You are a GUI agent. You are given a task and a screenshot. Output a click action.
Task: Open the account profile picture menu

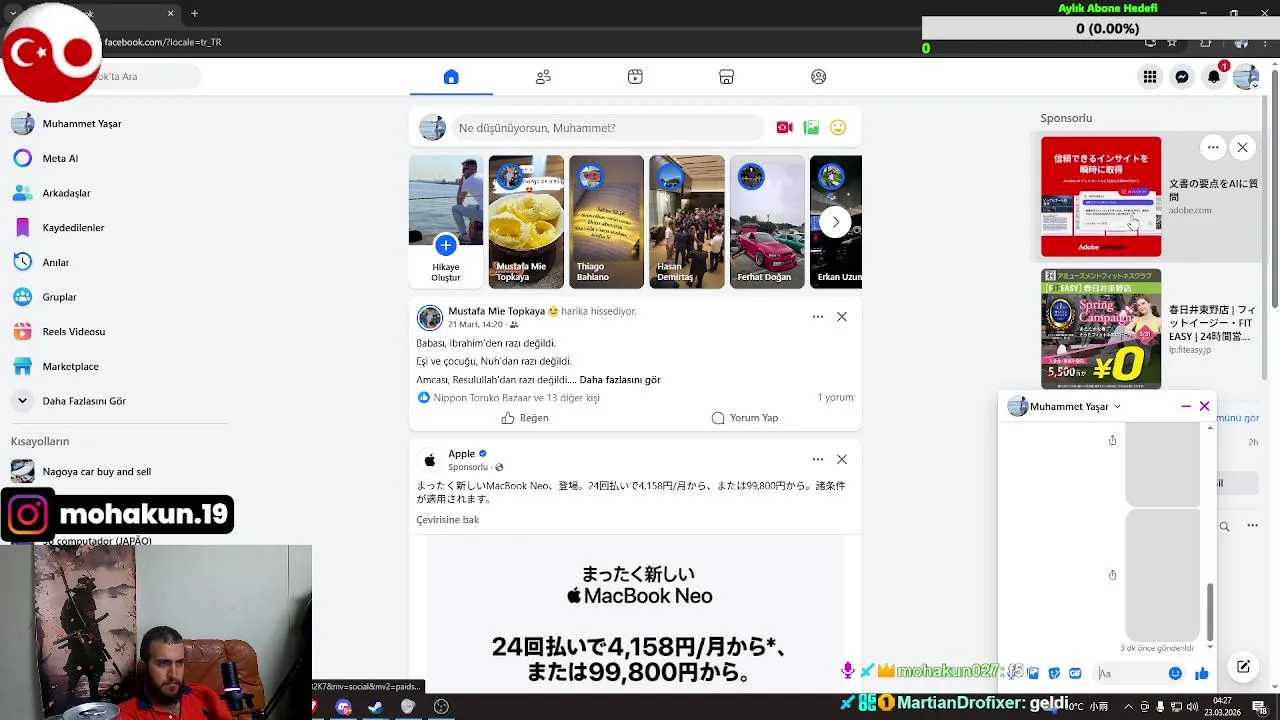click(x=1246, y=77)
